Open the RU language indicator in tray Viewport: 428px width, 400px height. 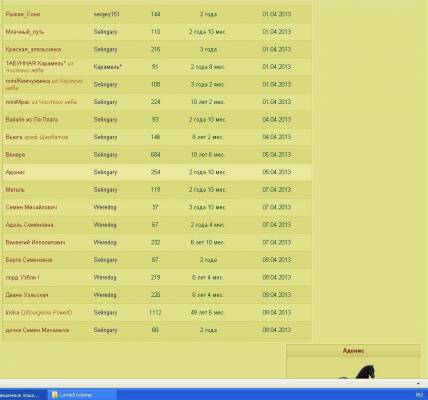pyautogui.click(x=419, y=395)
